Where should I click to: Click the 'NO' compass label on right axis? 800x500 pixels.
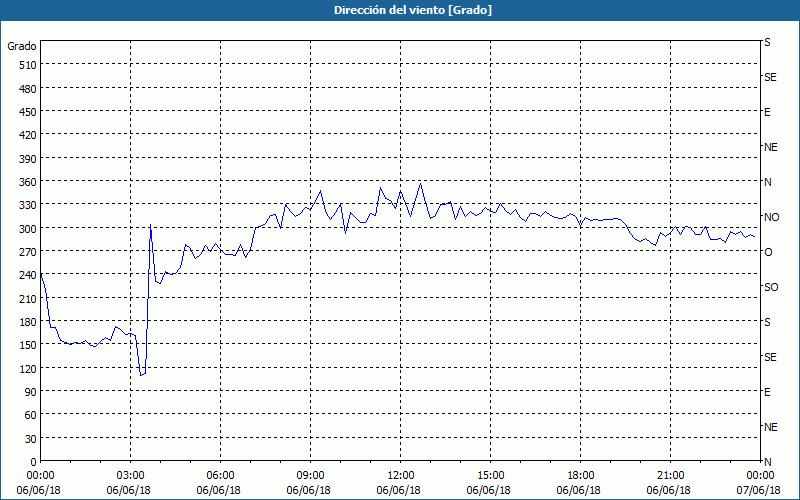pos(771,217)
